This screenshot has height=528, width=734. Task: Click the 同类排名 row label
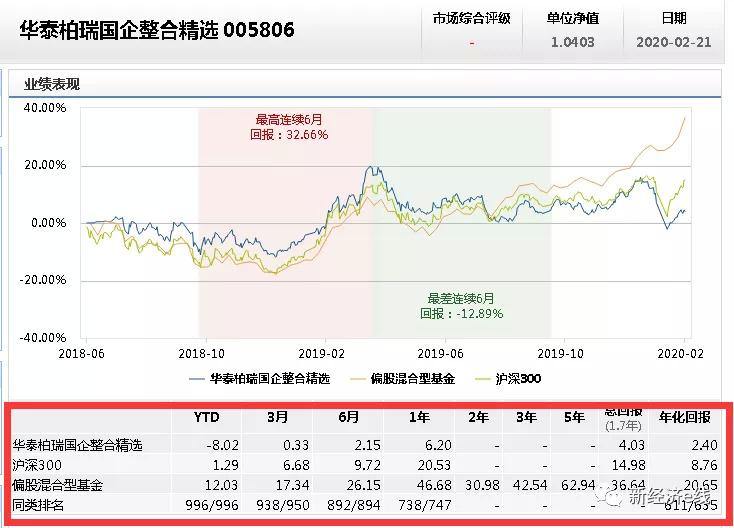pos(38,505)
